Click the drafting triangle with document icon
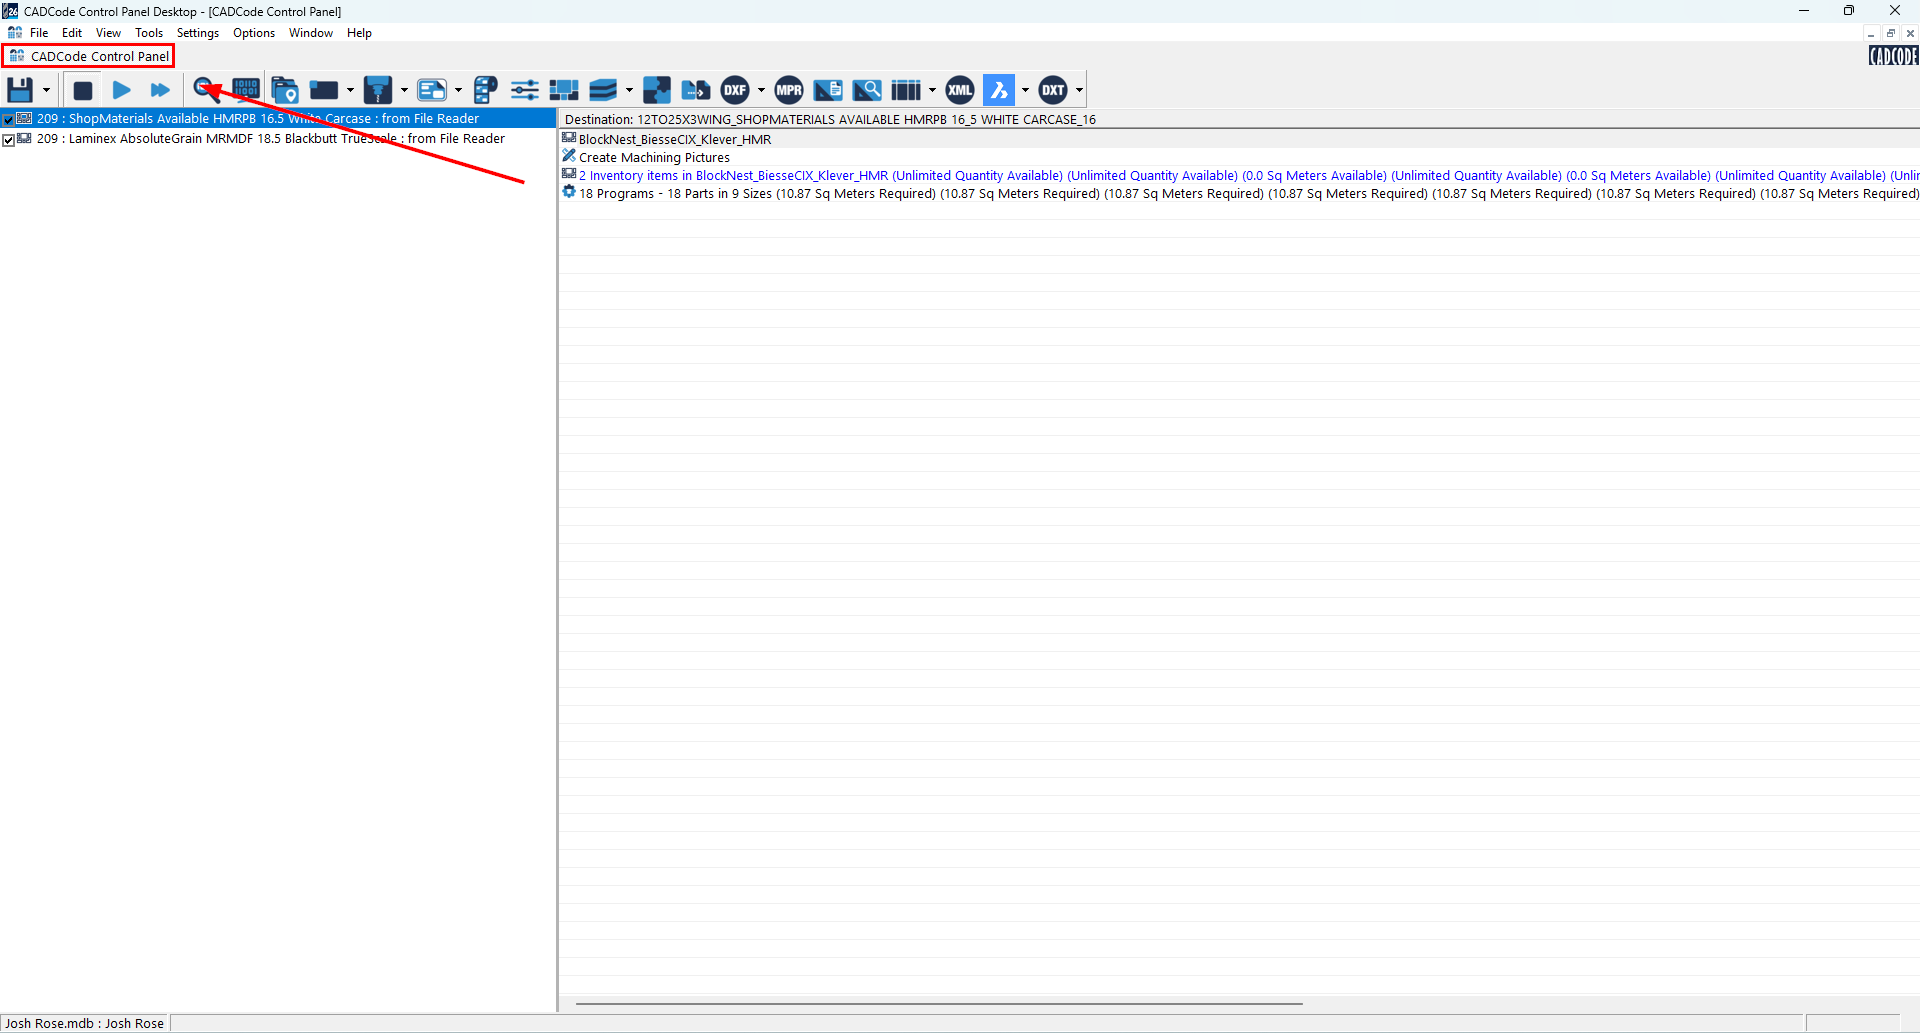Image resolution: width=1920 pixels, height=1033 pixels. pyautogui.click(x=828, y=90)
